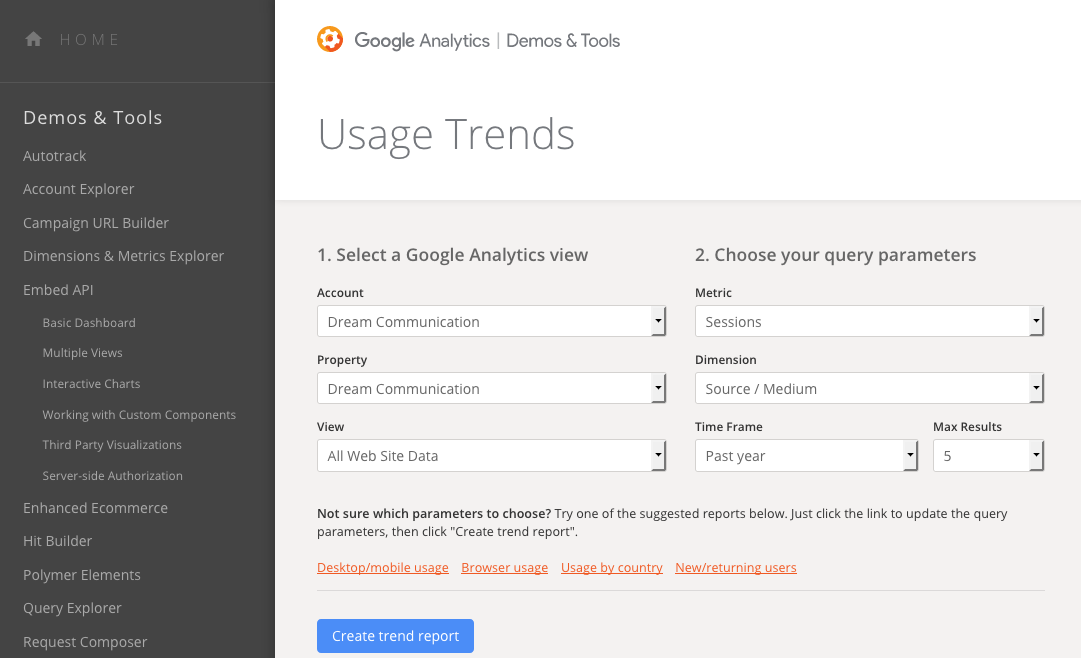The width and height of the screenshot is (1081, 658).
Task: Click the "2. Choose your query parameters" heading
Action: pos(836,255)
